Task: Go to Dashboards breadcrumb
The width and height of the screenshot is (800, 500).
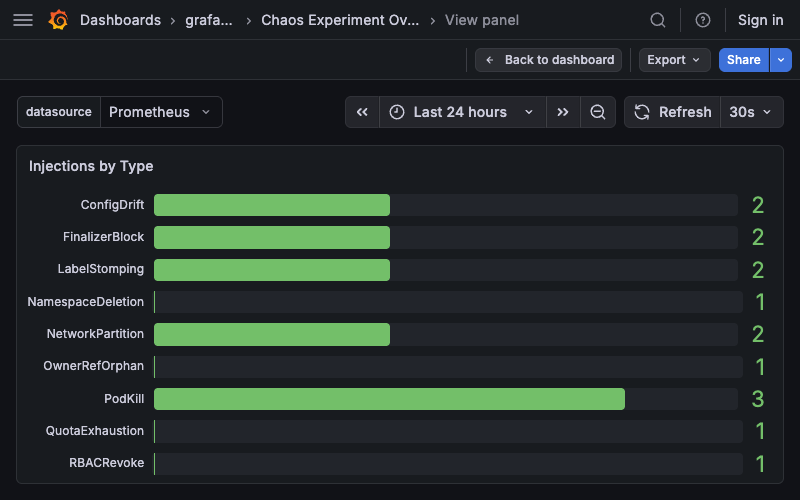Action: (120, 20)
